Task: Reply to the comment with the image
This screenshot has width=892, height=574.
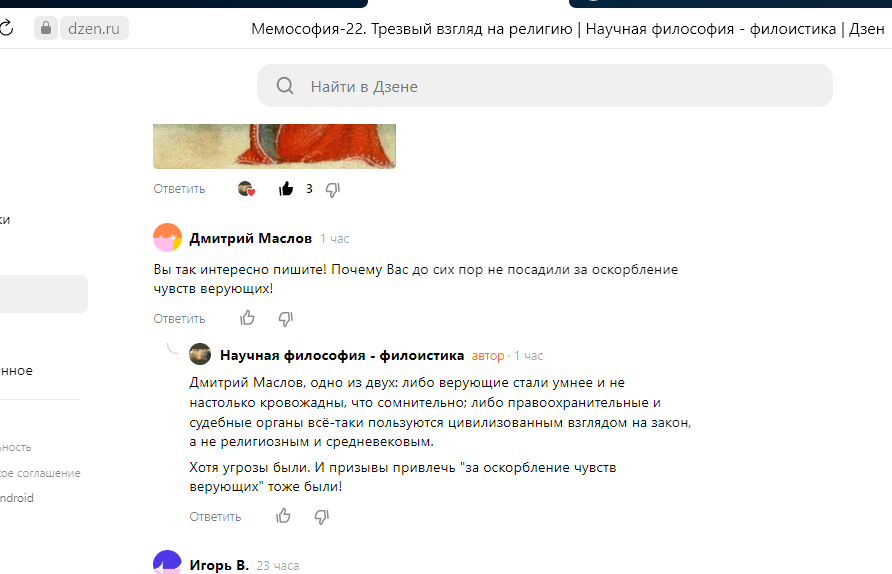Action: pyautogui.click(x=179, y=189)
